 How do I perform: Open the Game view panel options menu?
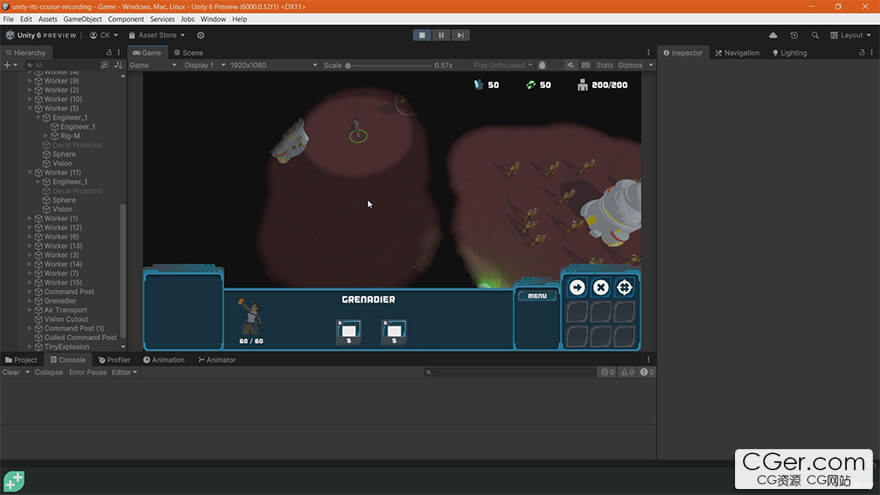tap(649, 52)
